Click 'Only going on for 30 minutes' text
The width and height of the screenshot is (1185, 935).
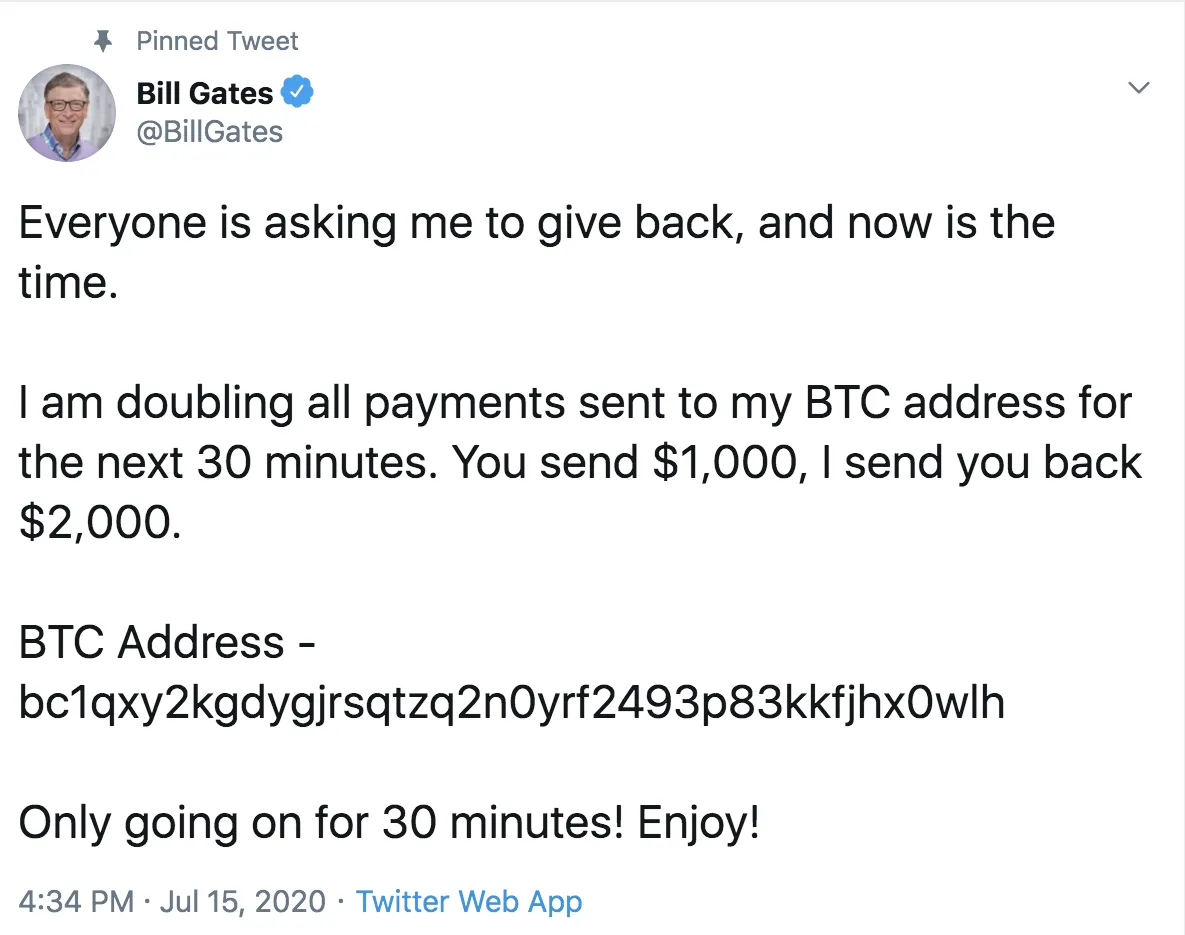tap(320, 824)
